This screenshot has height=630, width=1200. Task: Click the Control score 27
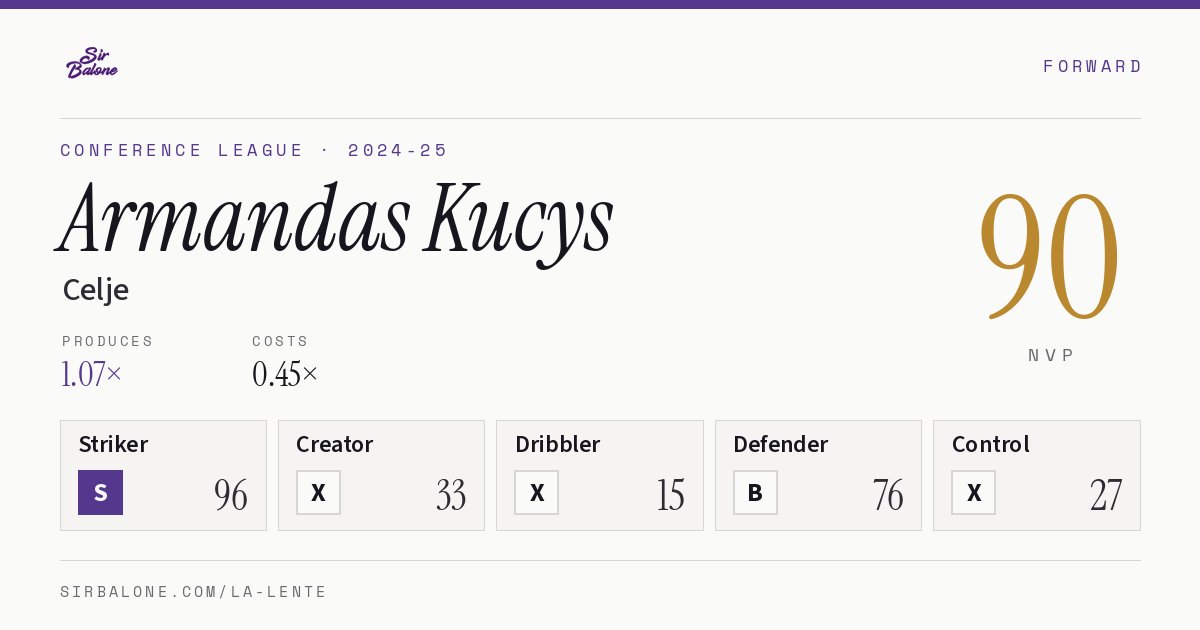(1106, 495)
